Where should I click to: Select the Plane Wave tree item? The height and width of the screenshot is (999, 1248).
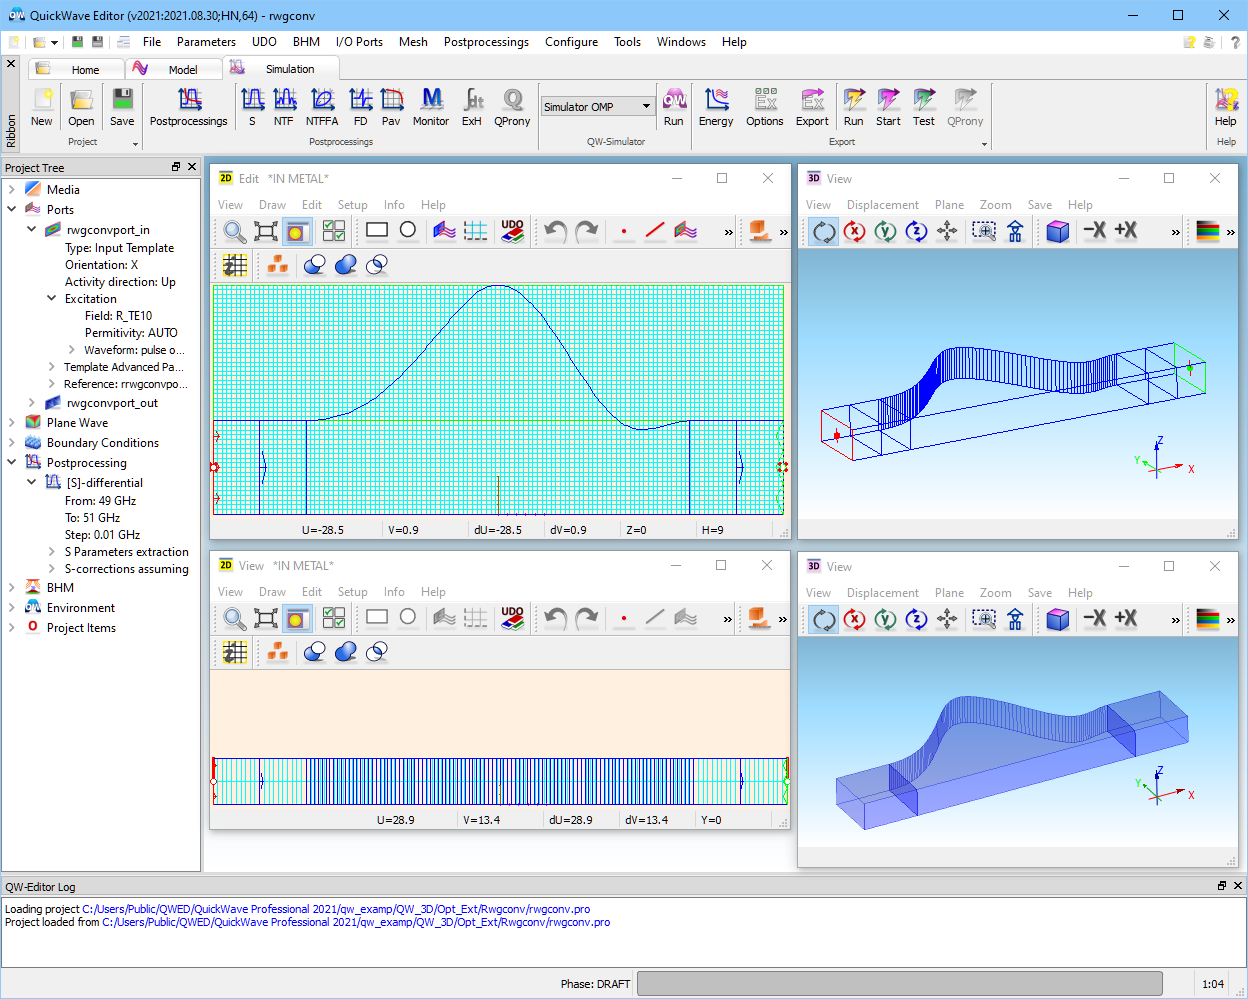coord(77,423)
